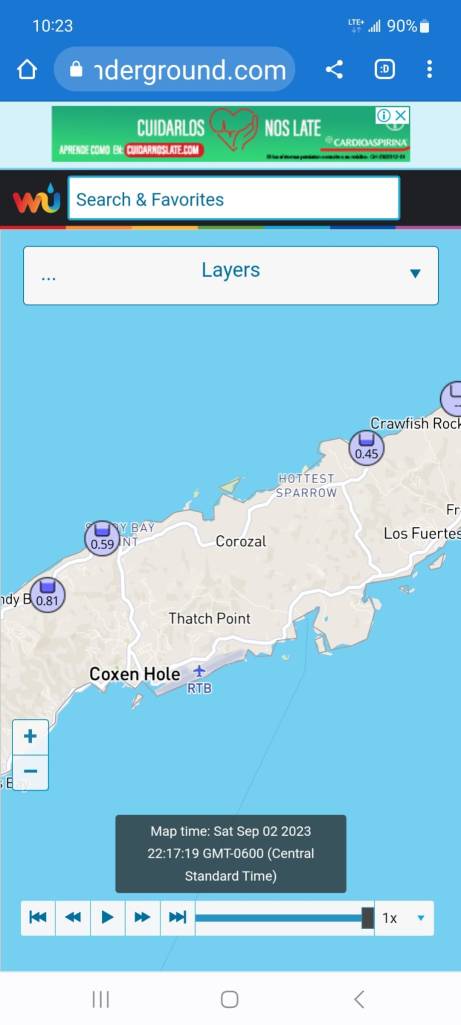Focus the Search & Favorites field
The image size is (461, 1025).
tap(233, 199)
